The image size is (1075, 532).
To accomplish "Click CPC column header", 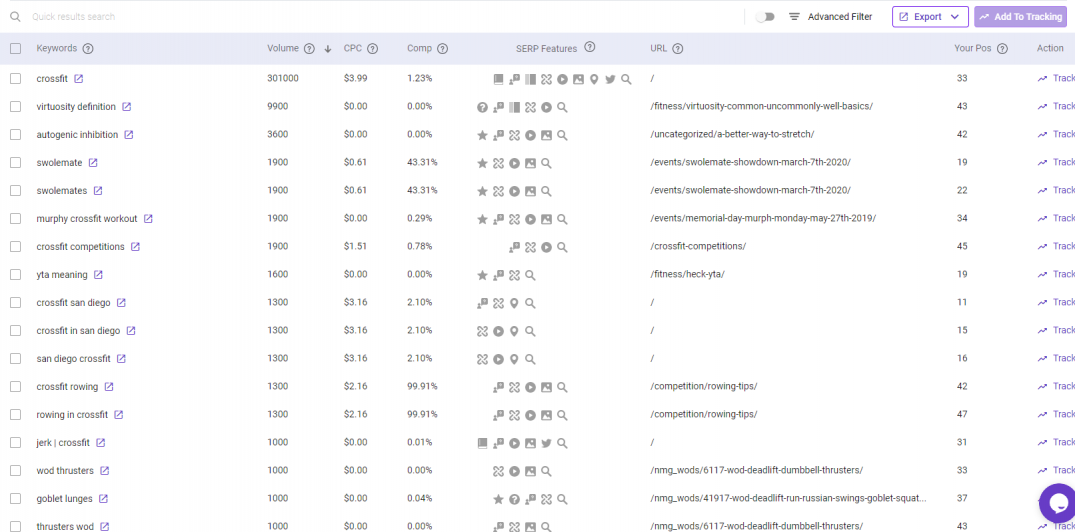I will tap(353, 49).
